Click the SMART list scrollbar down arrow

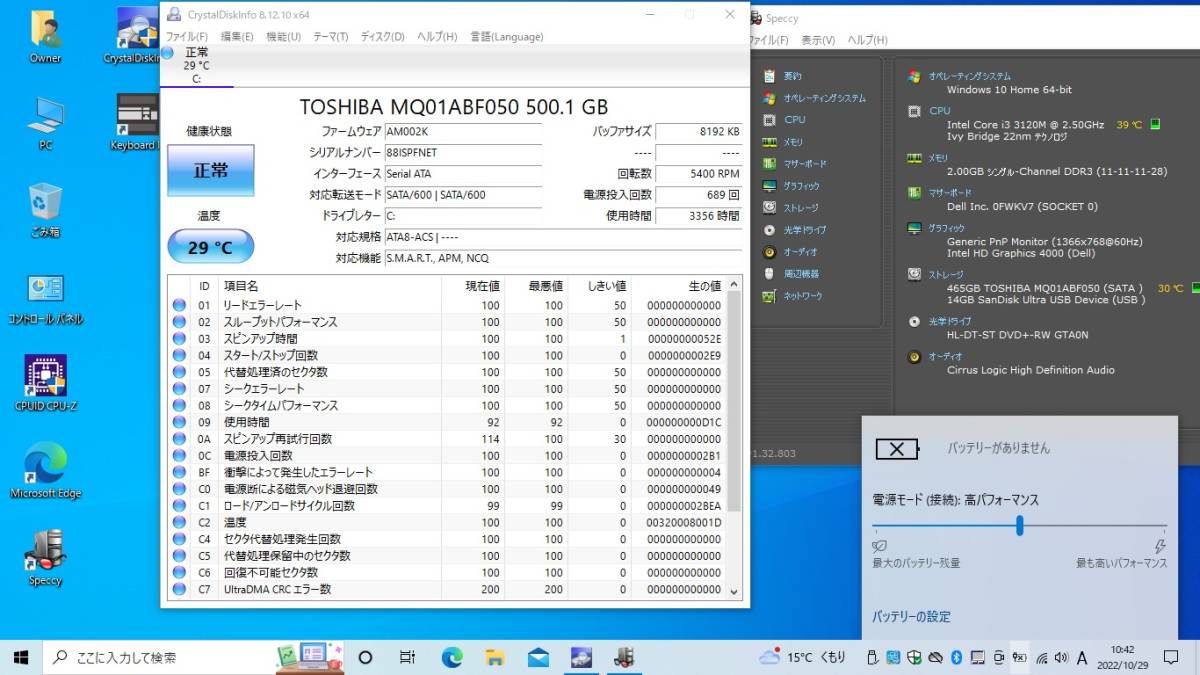click(735, 590)
